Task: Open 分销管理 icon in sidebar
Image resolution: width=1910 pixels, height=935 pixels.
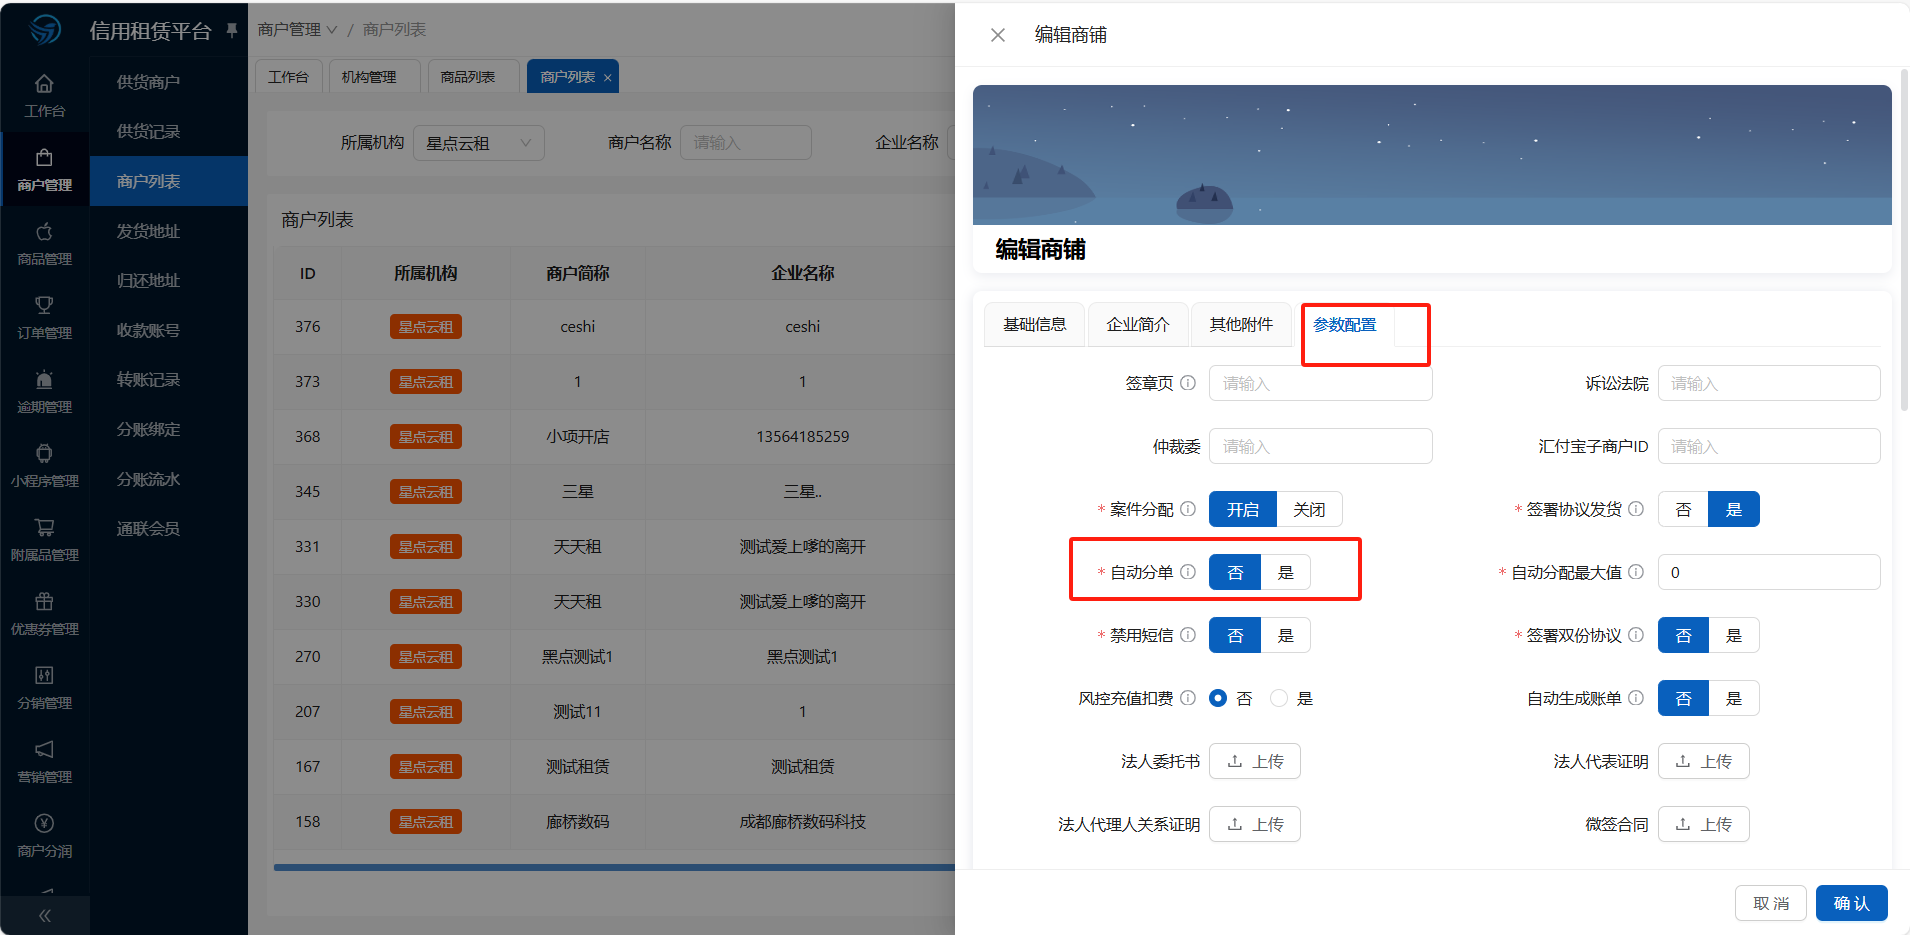Action: (x=44, y=676)
